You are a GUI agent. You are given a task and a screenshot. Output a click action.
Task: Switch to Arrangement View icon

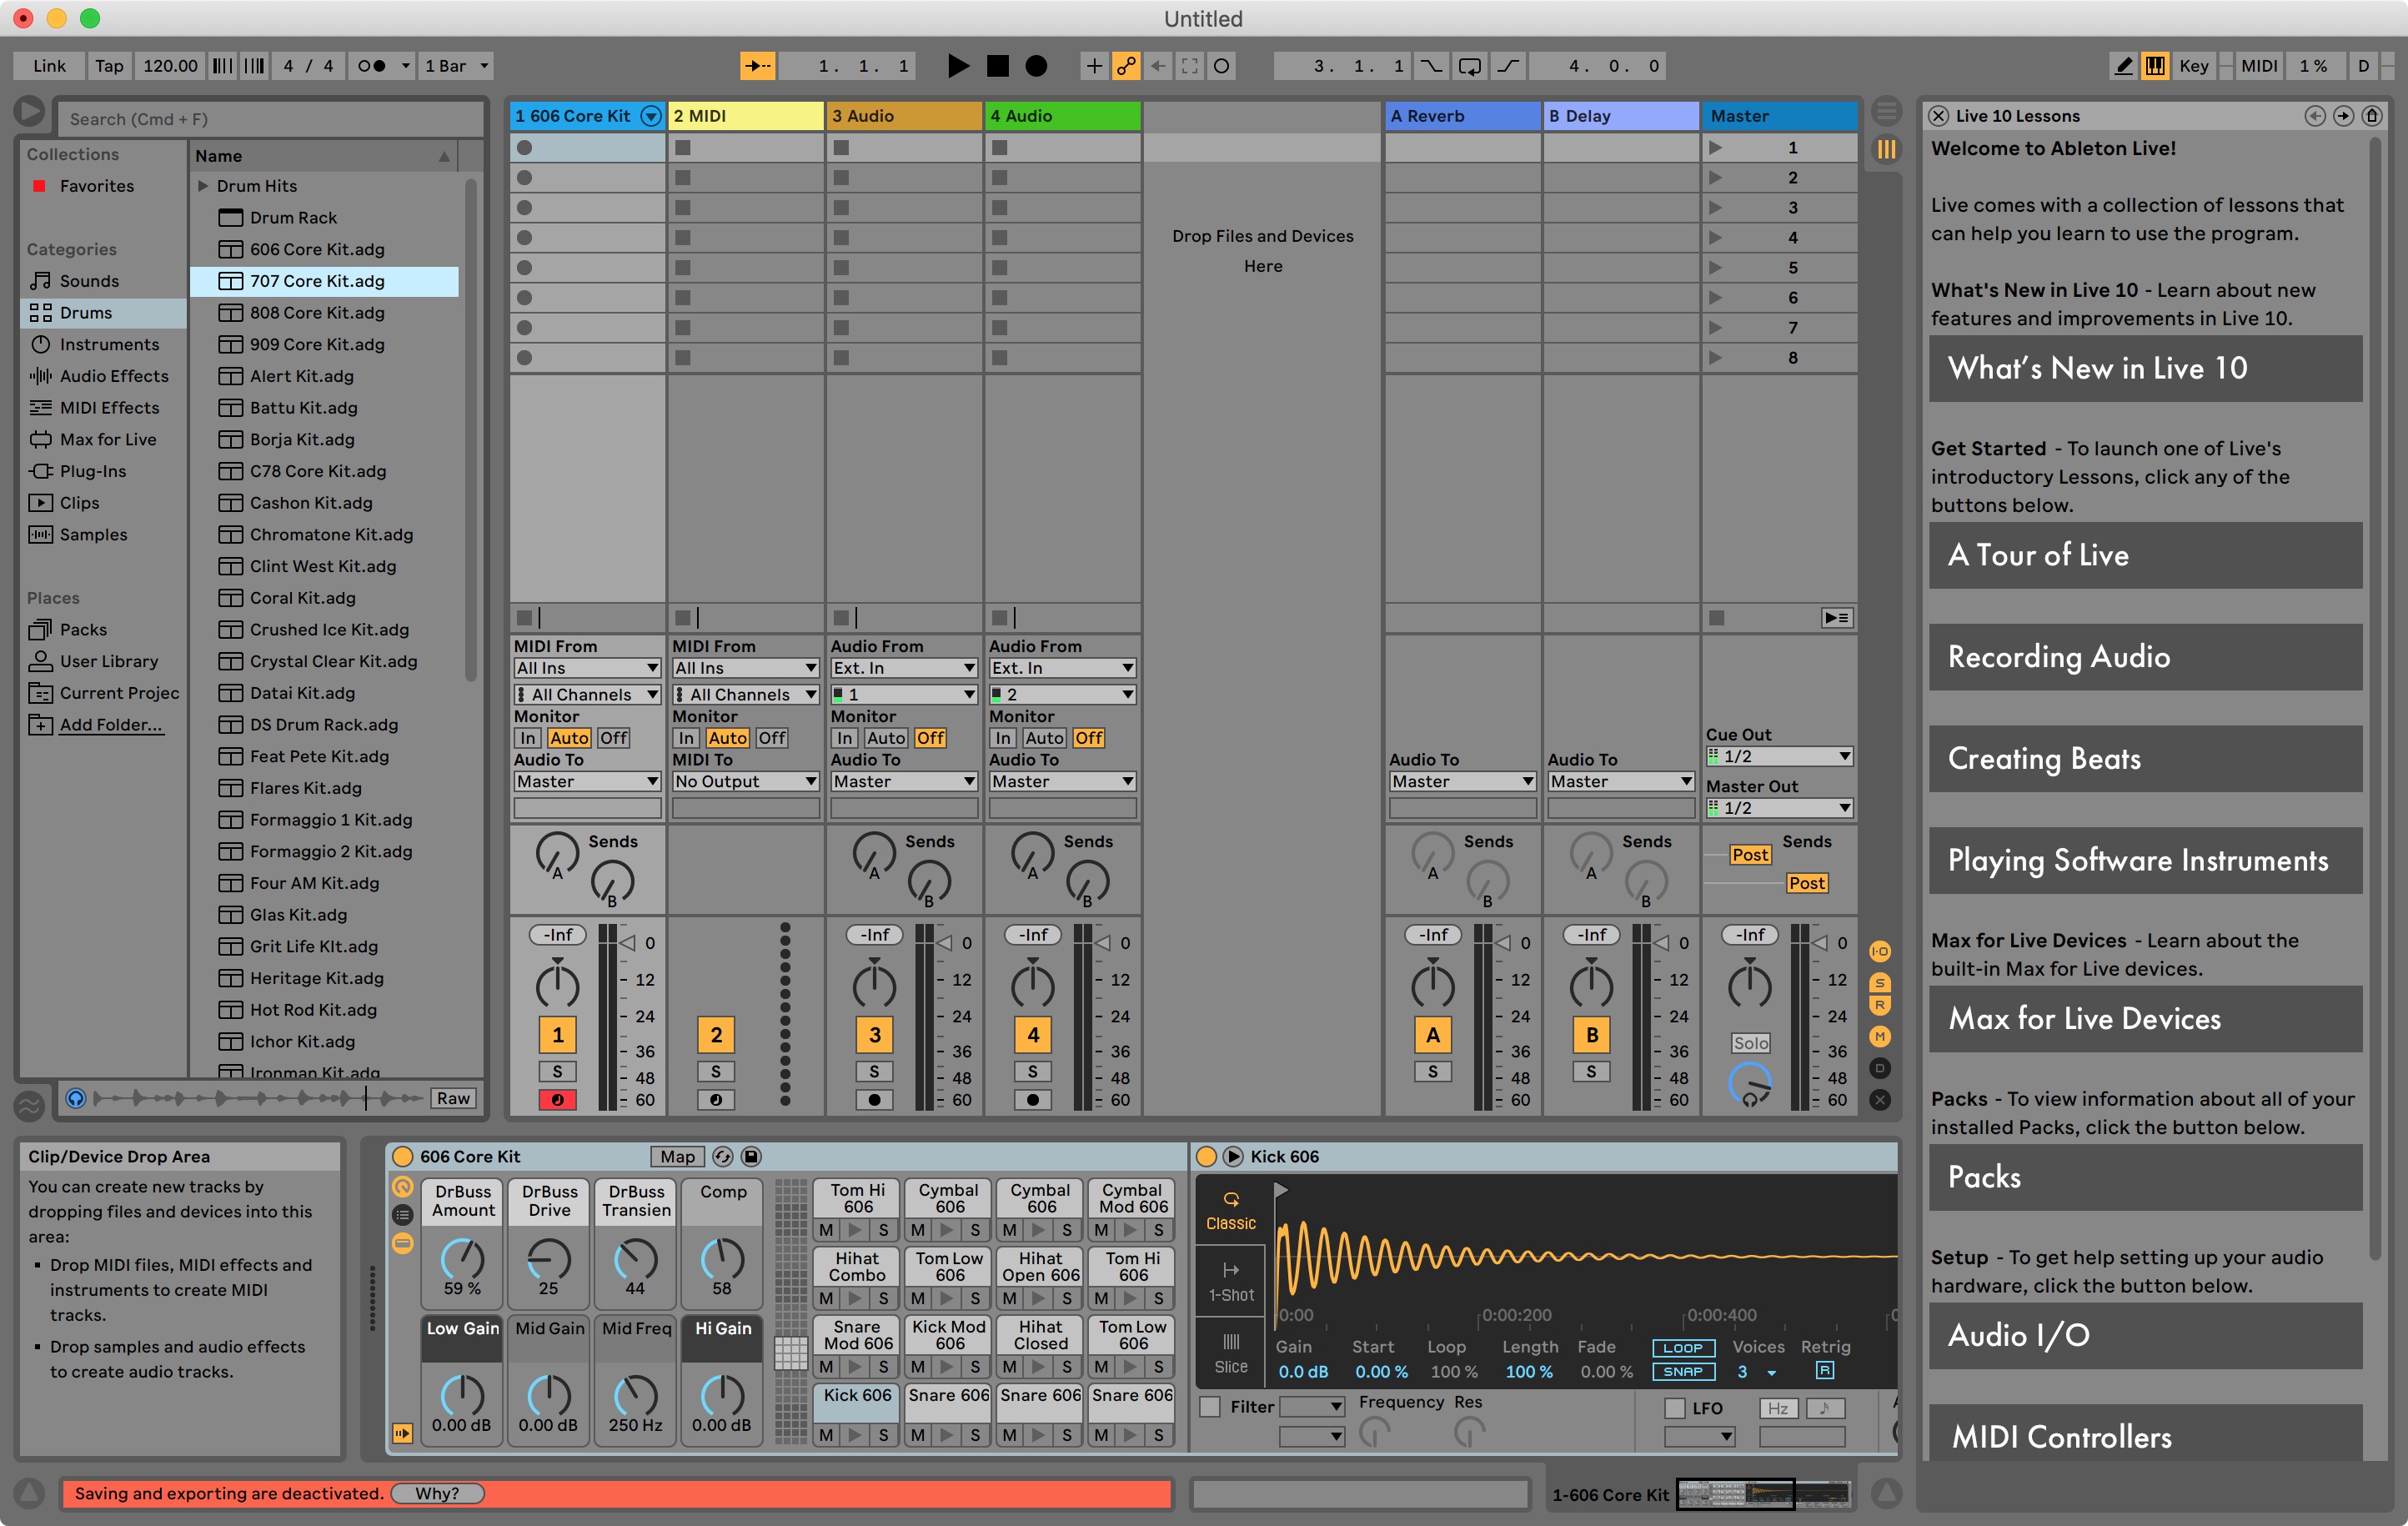pos(1885,110)
